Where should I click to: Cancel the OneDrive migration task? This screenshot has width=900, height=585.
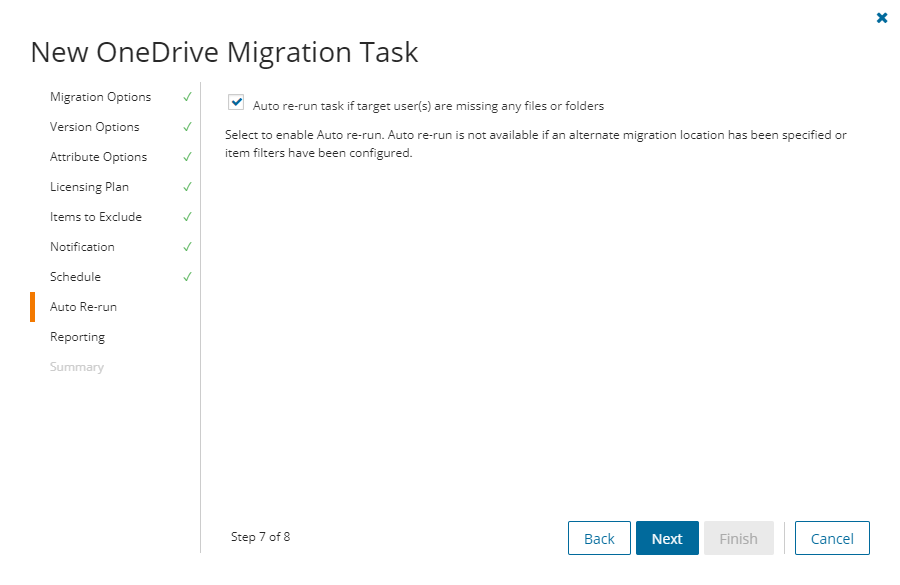pos(831,538)
